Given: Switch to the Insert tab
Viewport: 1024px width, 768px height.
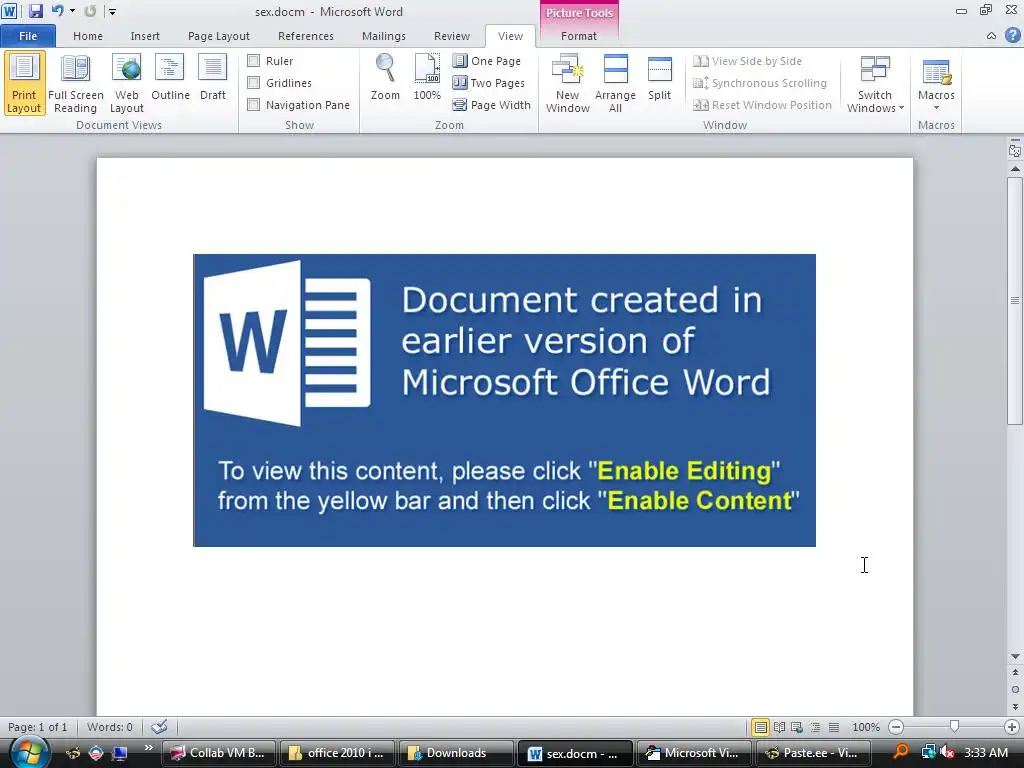Looking at the screenshot, I should pyautogui.click(x=145, y=36).
